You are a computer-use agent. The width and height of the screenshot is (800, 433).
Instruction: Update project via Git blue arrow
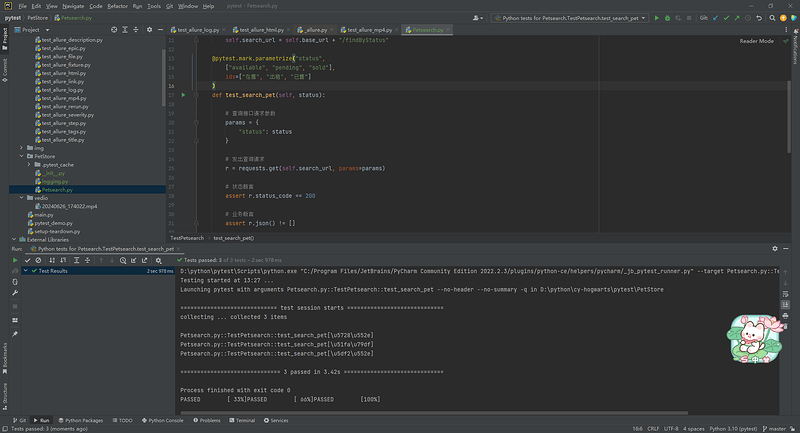tap(715, 18)
